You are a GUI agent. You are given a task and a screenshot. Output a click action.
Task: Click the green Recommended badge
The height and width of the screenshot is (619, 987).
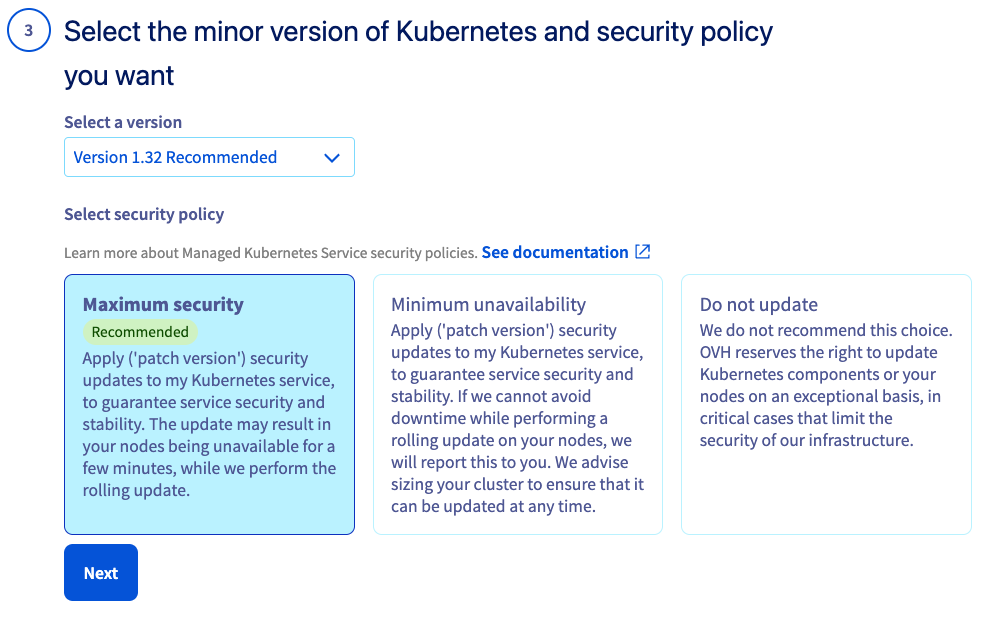click(x=140, y=332)
